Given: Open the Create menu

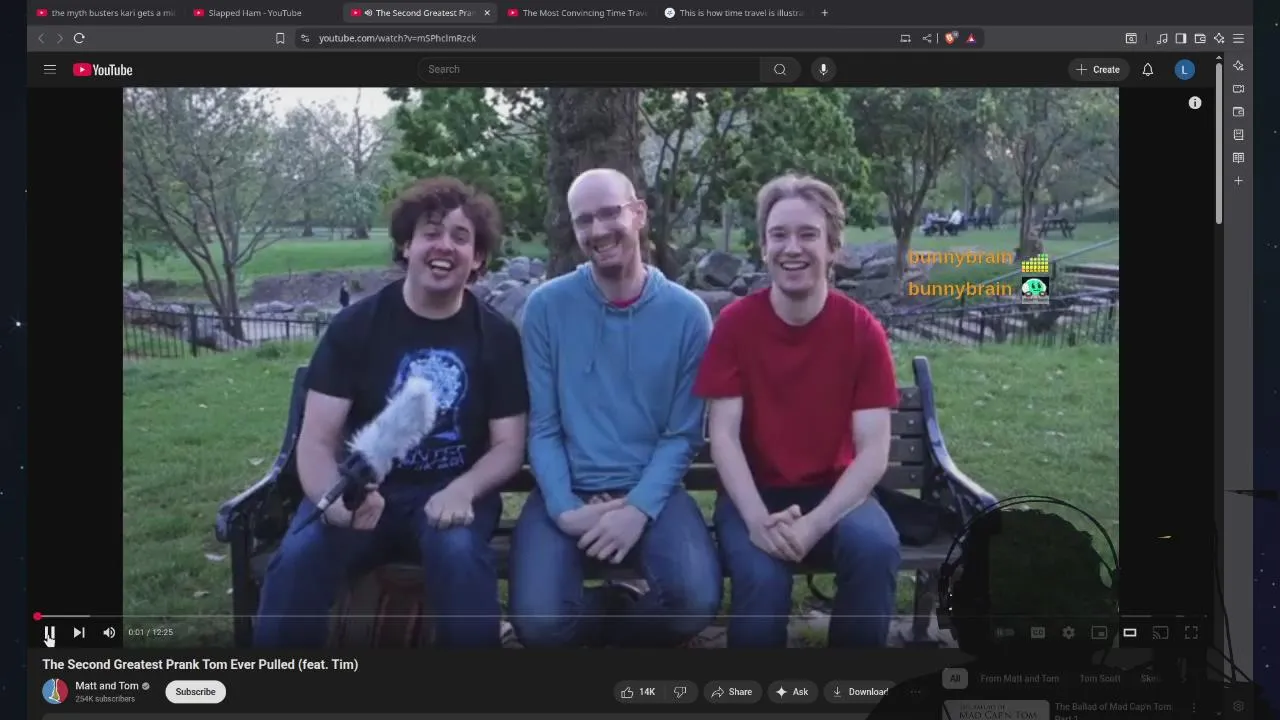Looking at the screenshot, I should click(x=1098, y=69).
